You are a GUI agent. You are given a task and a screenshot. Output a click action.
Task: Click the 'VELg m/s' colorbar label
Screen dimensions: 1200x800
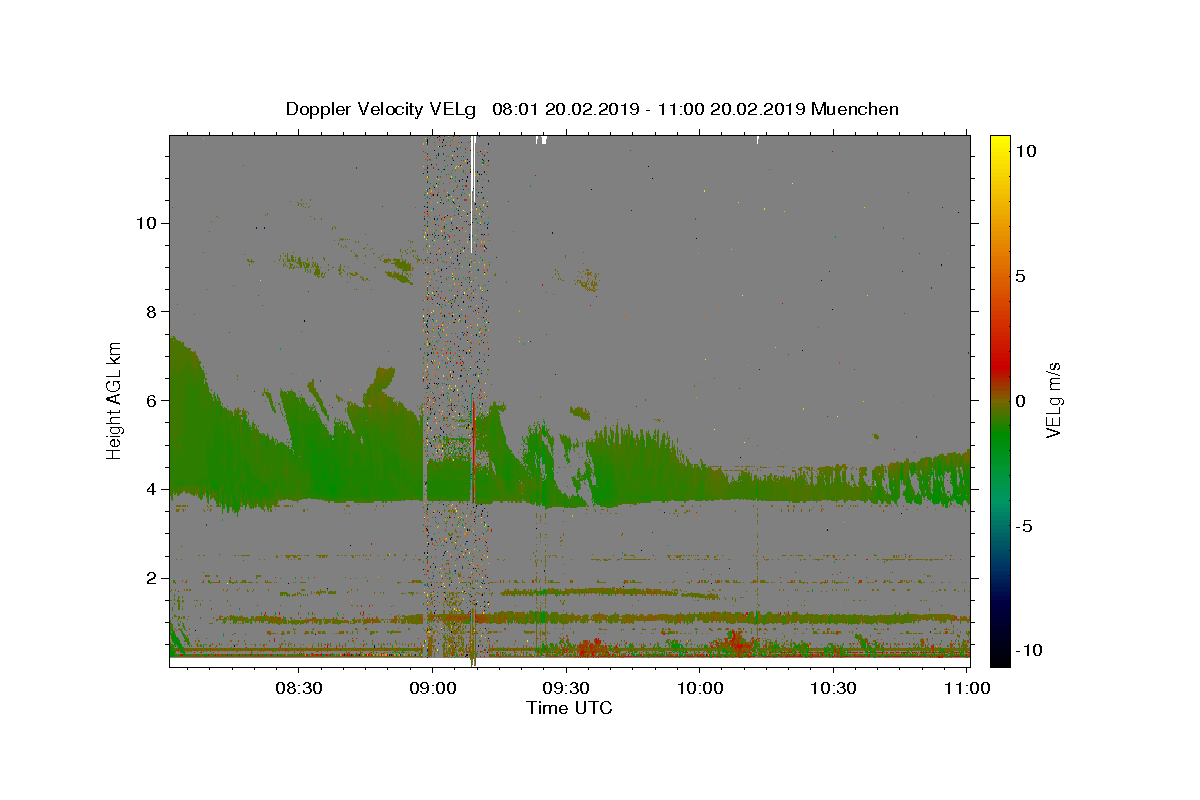[1053, 400]
